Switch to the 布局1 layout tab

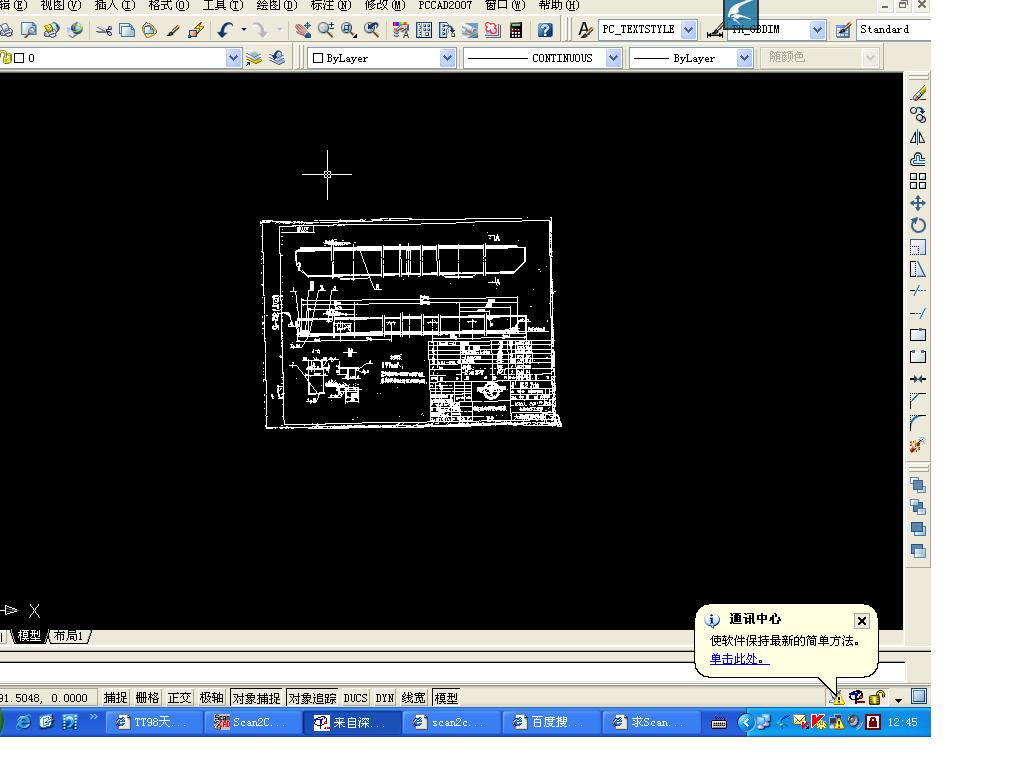69,636
